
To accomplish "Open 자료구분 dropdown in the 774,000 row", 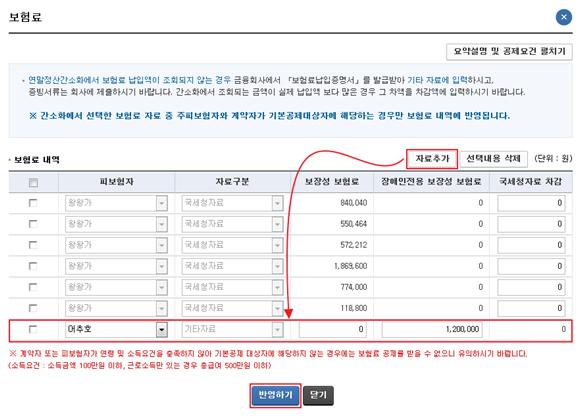I will point(232,287).
